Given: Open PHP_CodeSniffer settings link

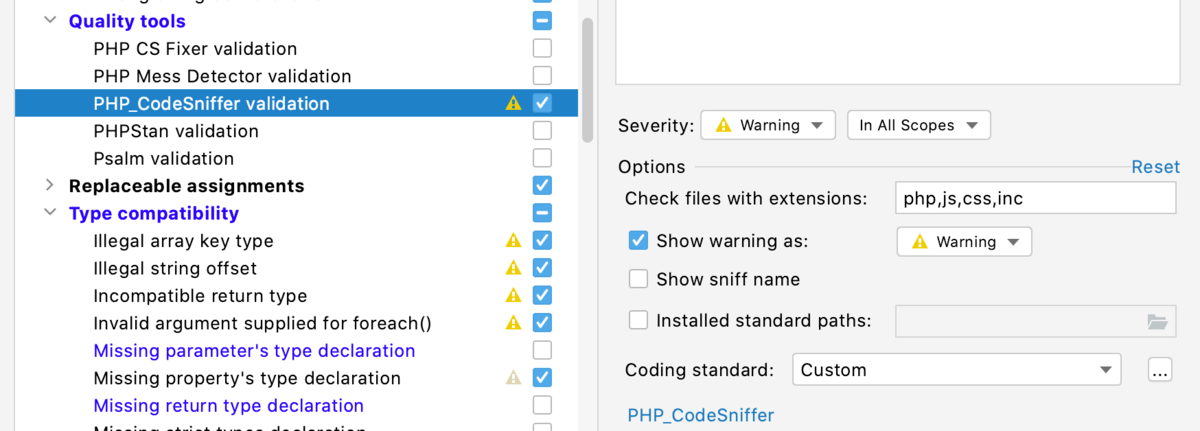Looking at the screenshot, I should pos(700,415).
